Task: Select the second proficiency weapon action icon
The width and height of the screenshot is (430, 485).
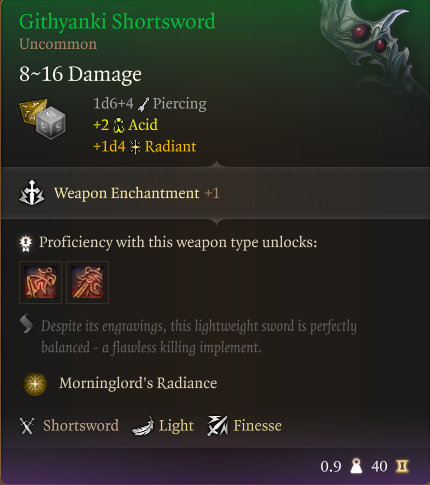Action: pos(87,282)
